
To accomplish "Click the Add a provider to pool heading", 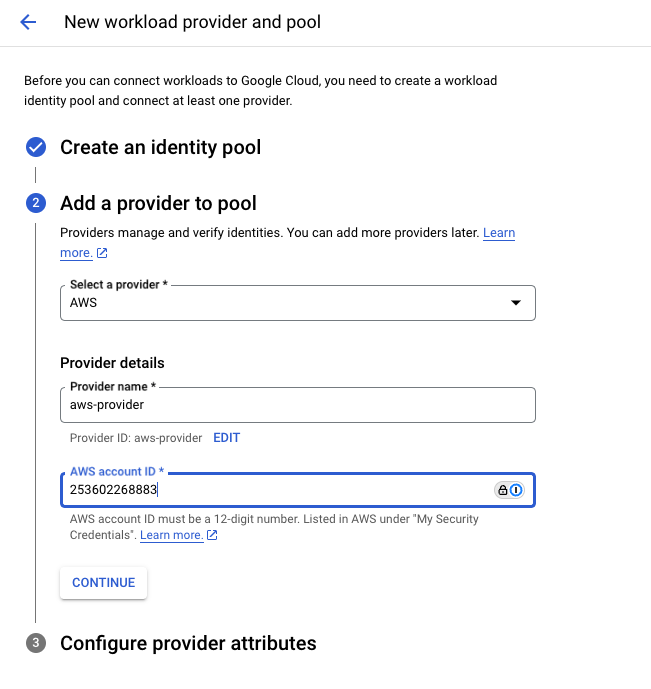I will tap(158, 204).
